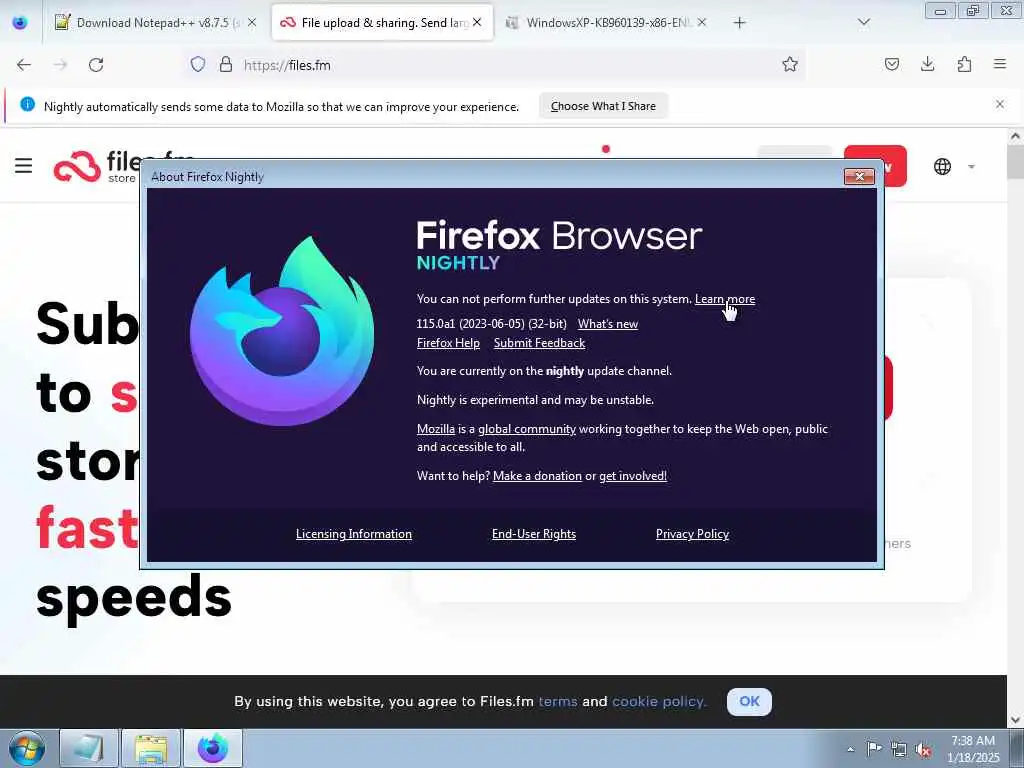The width and height of the screenshot is (1024, 768).
Task: Click the scrollbar down arrow
Action: [x=1015, y=720]
